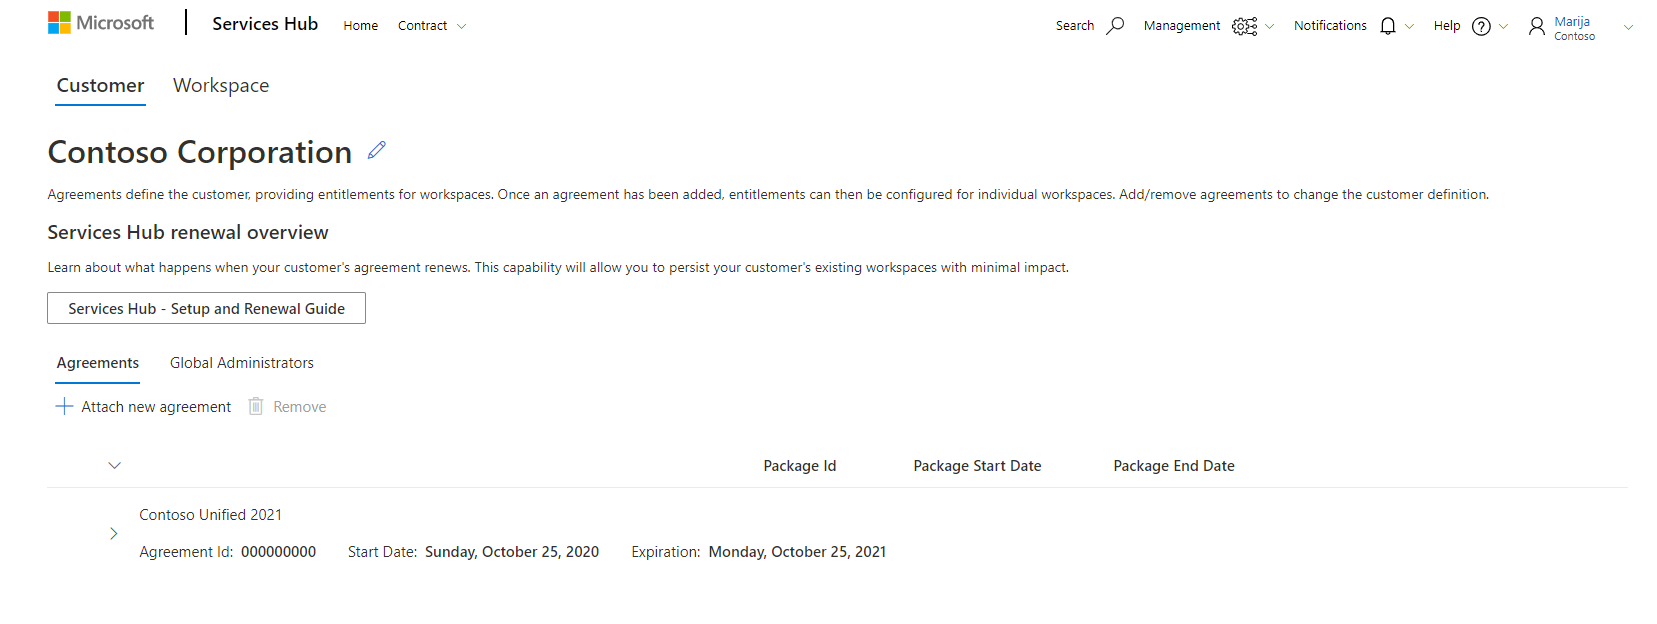Image resolution: width=1657 pixels, height=624 pixels.
Task: Open the Notifications bell icon
Action: coord(1388,26)
